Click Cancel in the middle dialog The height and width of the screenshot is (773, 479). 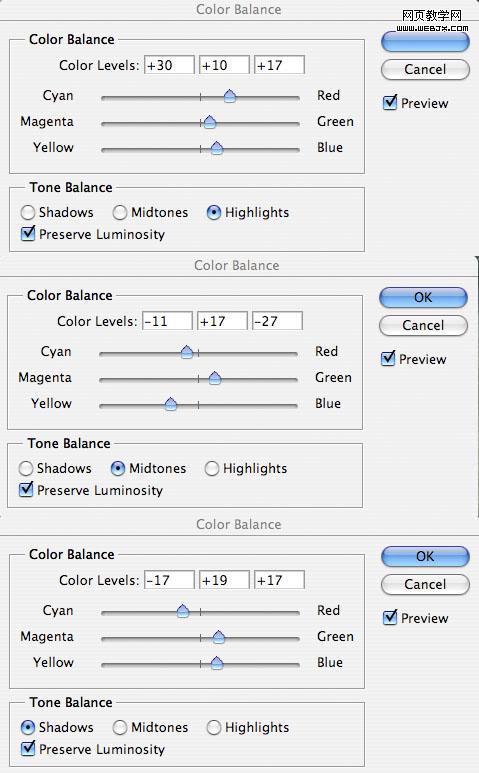pyautogui.click(x=423, y=325)
